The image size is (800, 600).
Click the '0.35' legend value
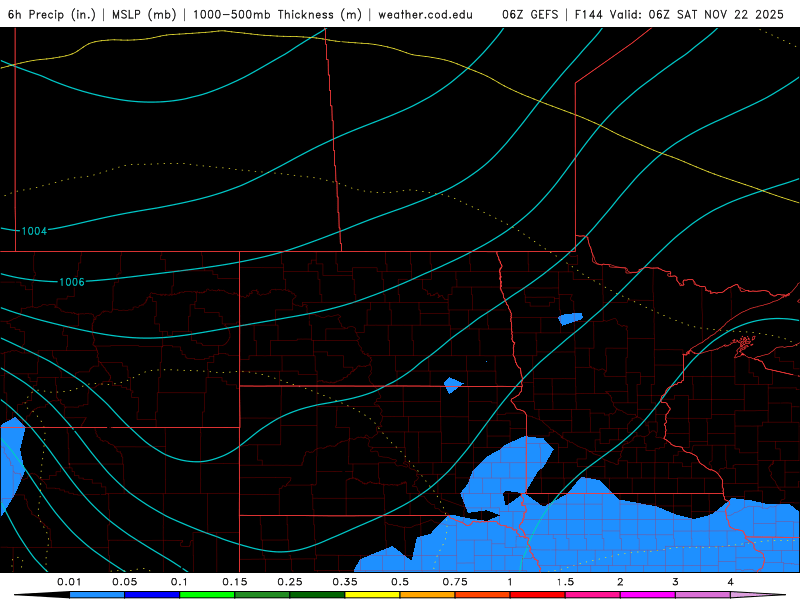[345, 582]
